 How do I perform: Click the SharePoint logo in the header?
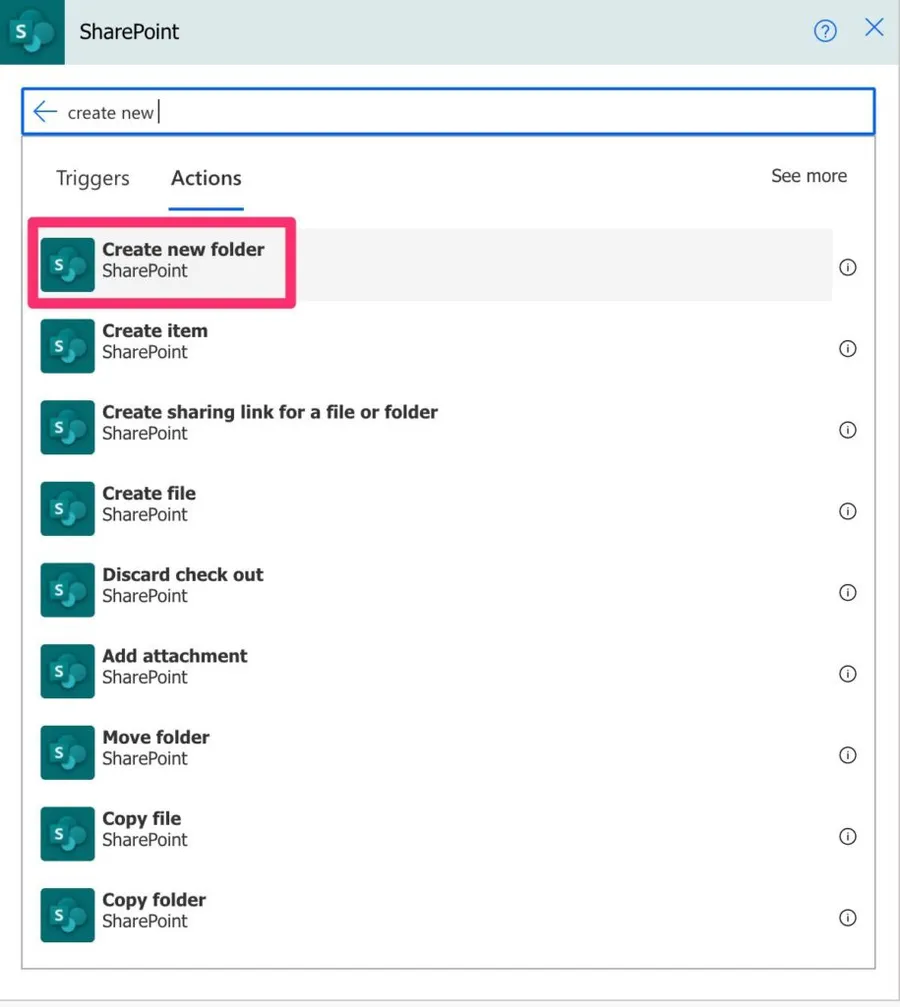pos(32,32)
